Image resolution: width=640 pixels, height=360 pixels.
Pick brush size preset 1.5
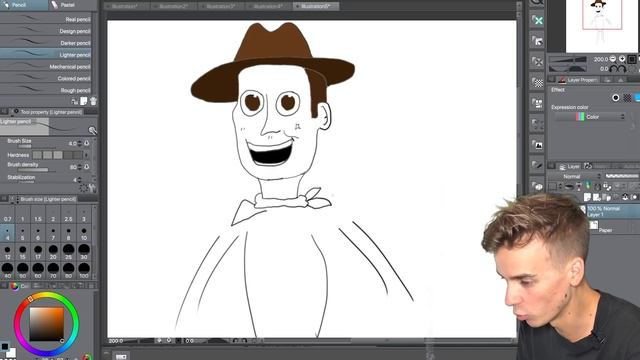pos(38,213)
